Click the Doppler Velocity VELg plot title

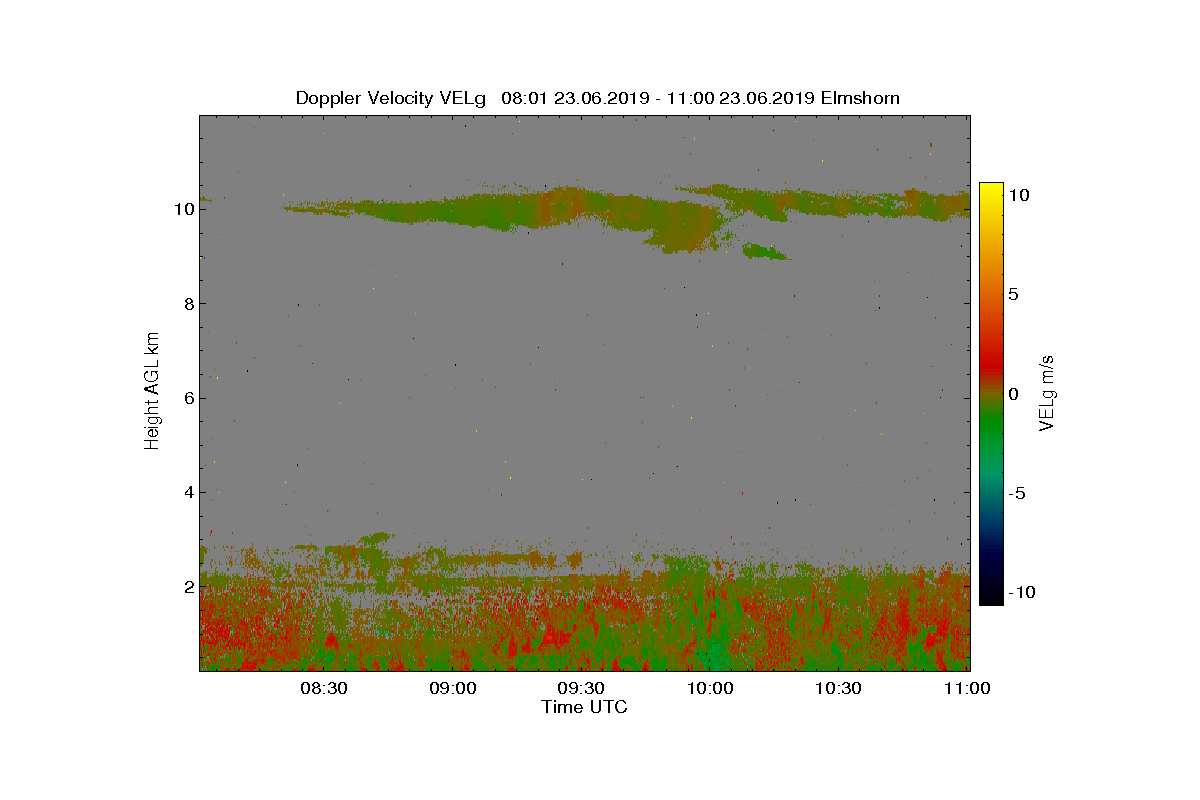click(x=597, y=98)
